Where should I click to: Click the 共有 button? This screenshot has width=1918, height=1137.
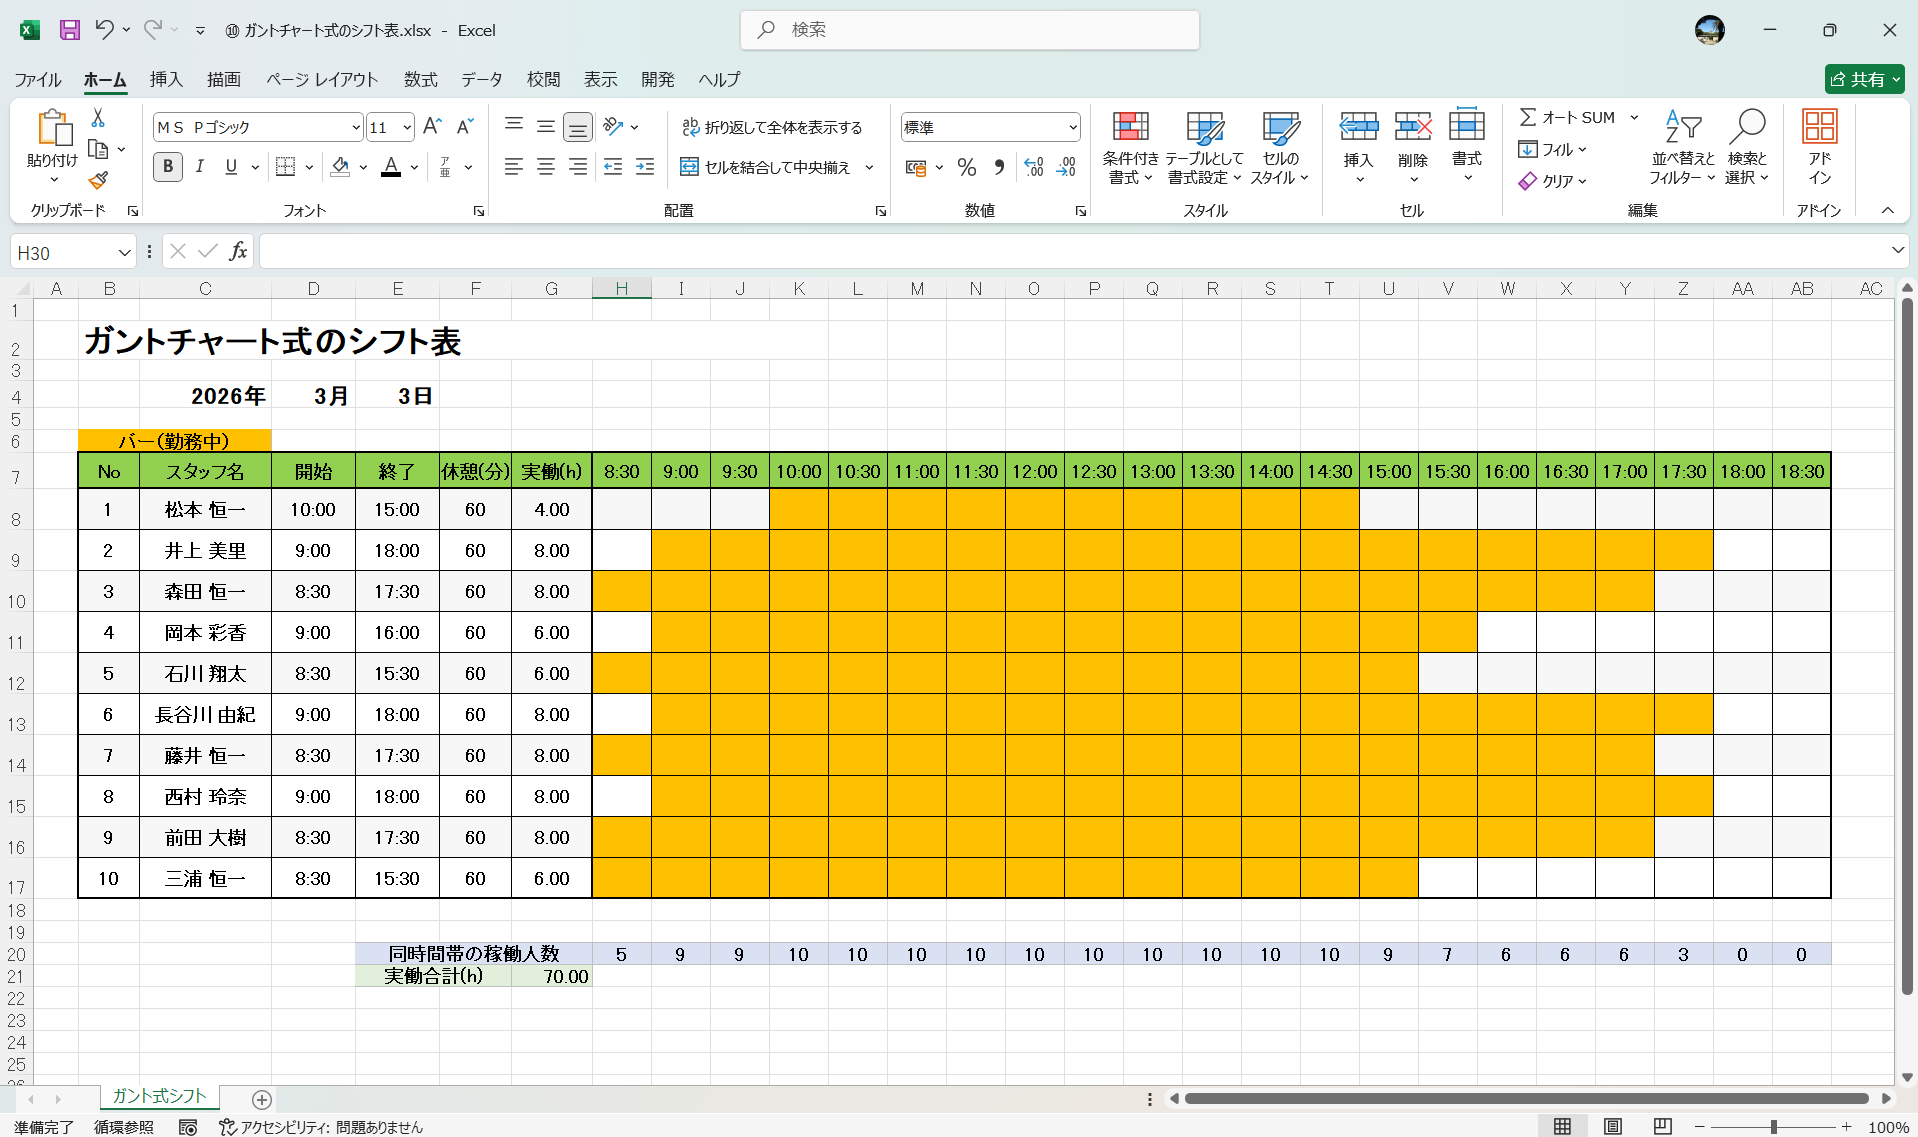tap(1863, 79)
